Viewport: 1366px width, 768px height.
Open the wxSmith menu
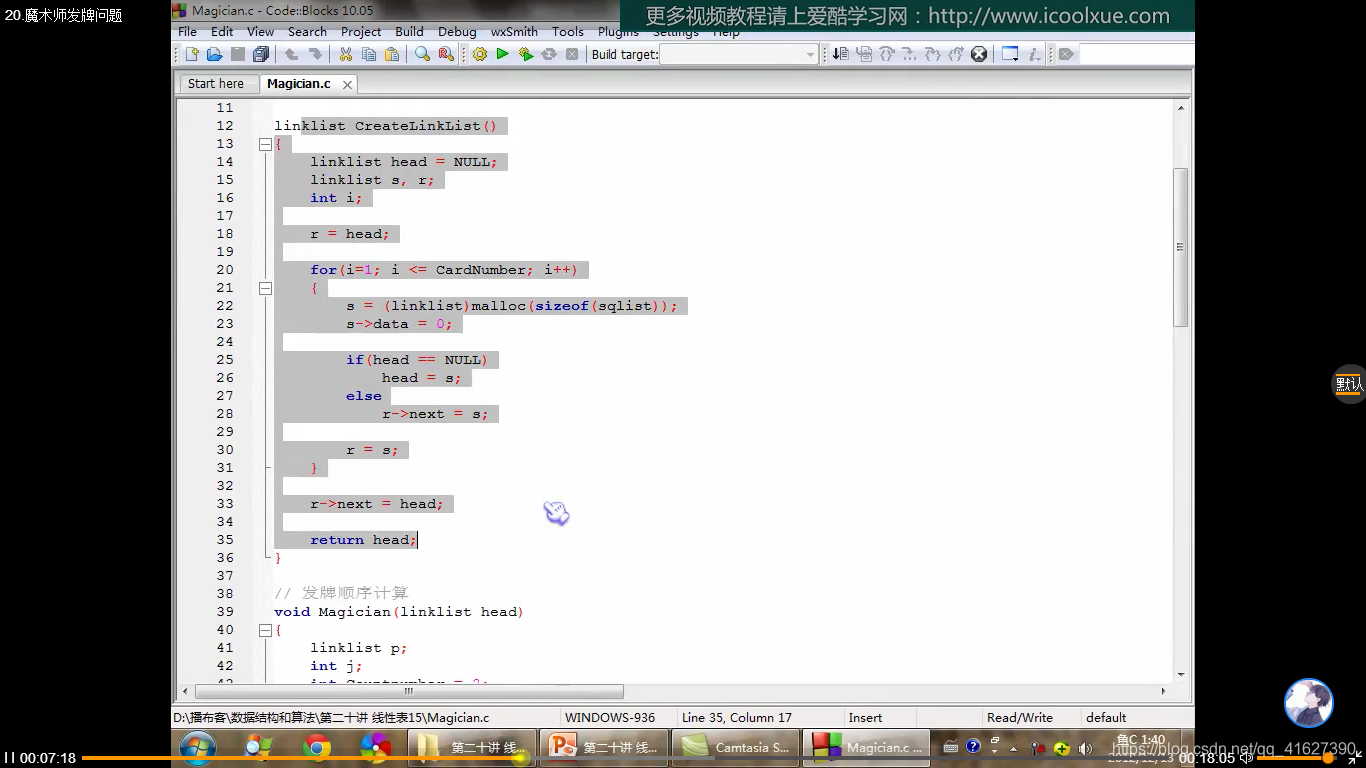tap(514, 32)
